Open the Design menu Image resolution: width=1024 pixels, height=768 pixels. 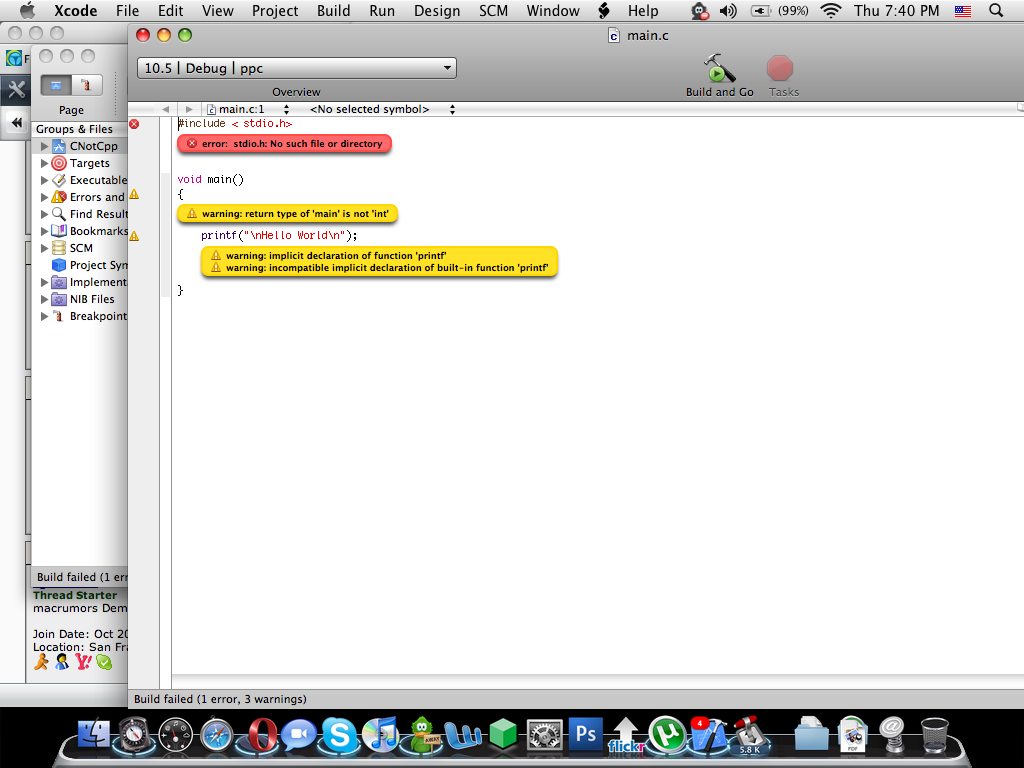click(437, 10)
